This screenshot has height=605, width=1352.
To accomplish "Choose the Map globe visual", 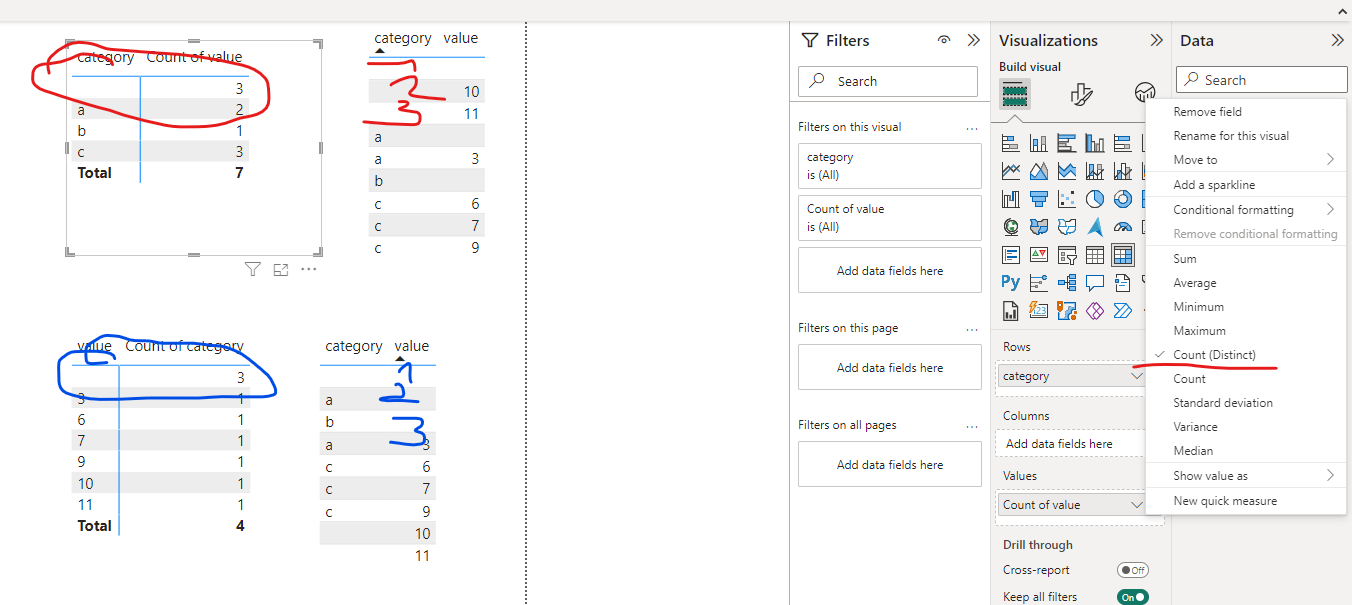I will click(1010, 227).
